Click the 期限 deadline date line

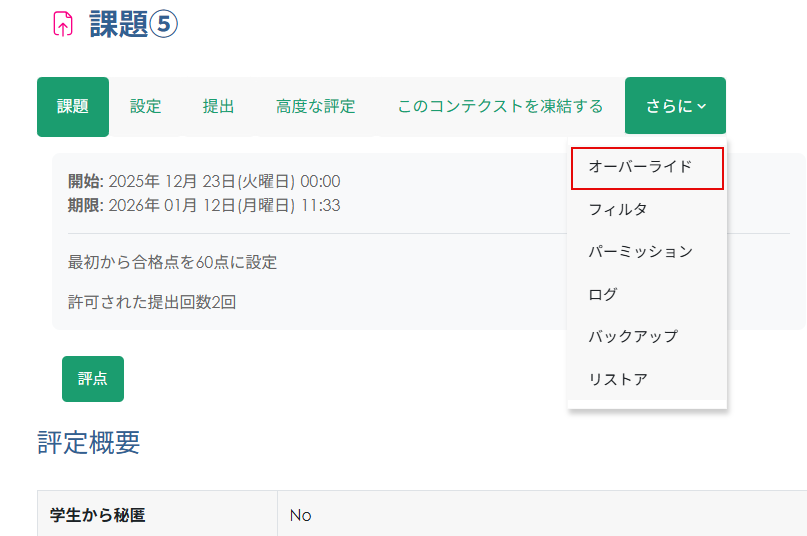204,205
